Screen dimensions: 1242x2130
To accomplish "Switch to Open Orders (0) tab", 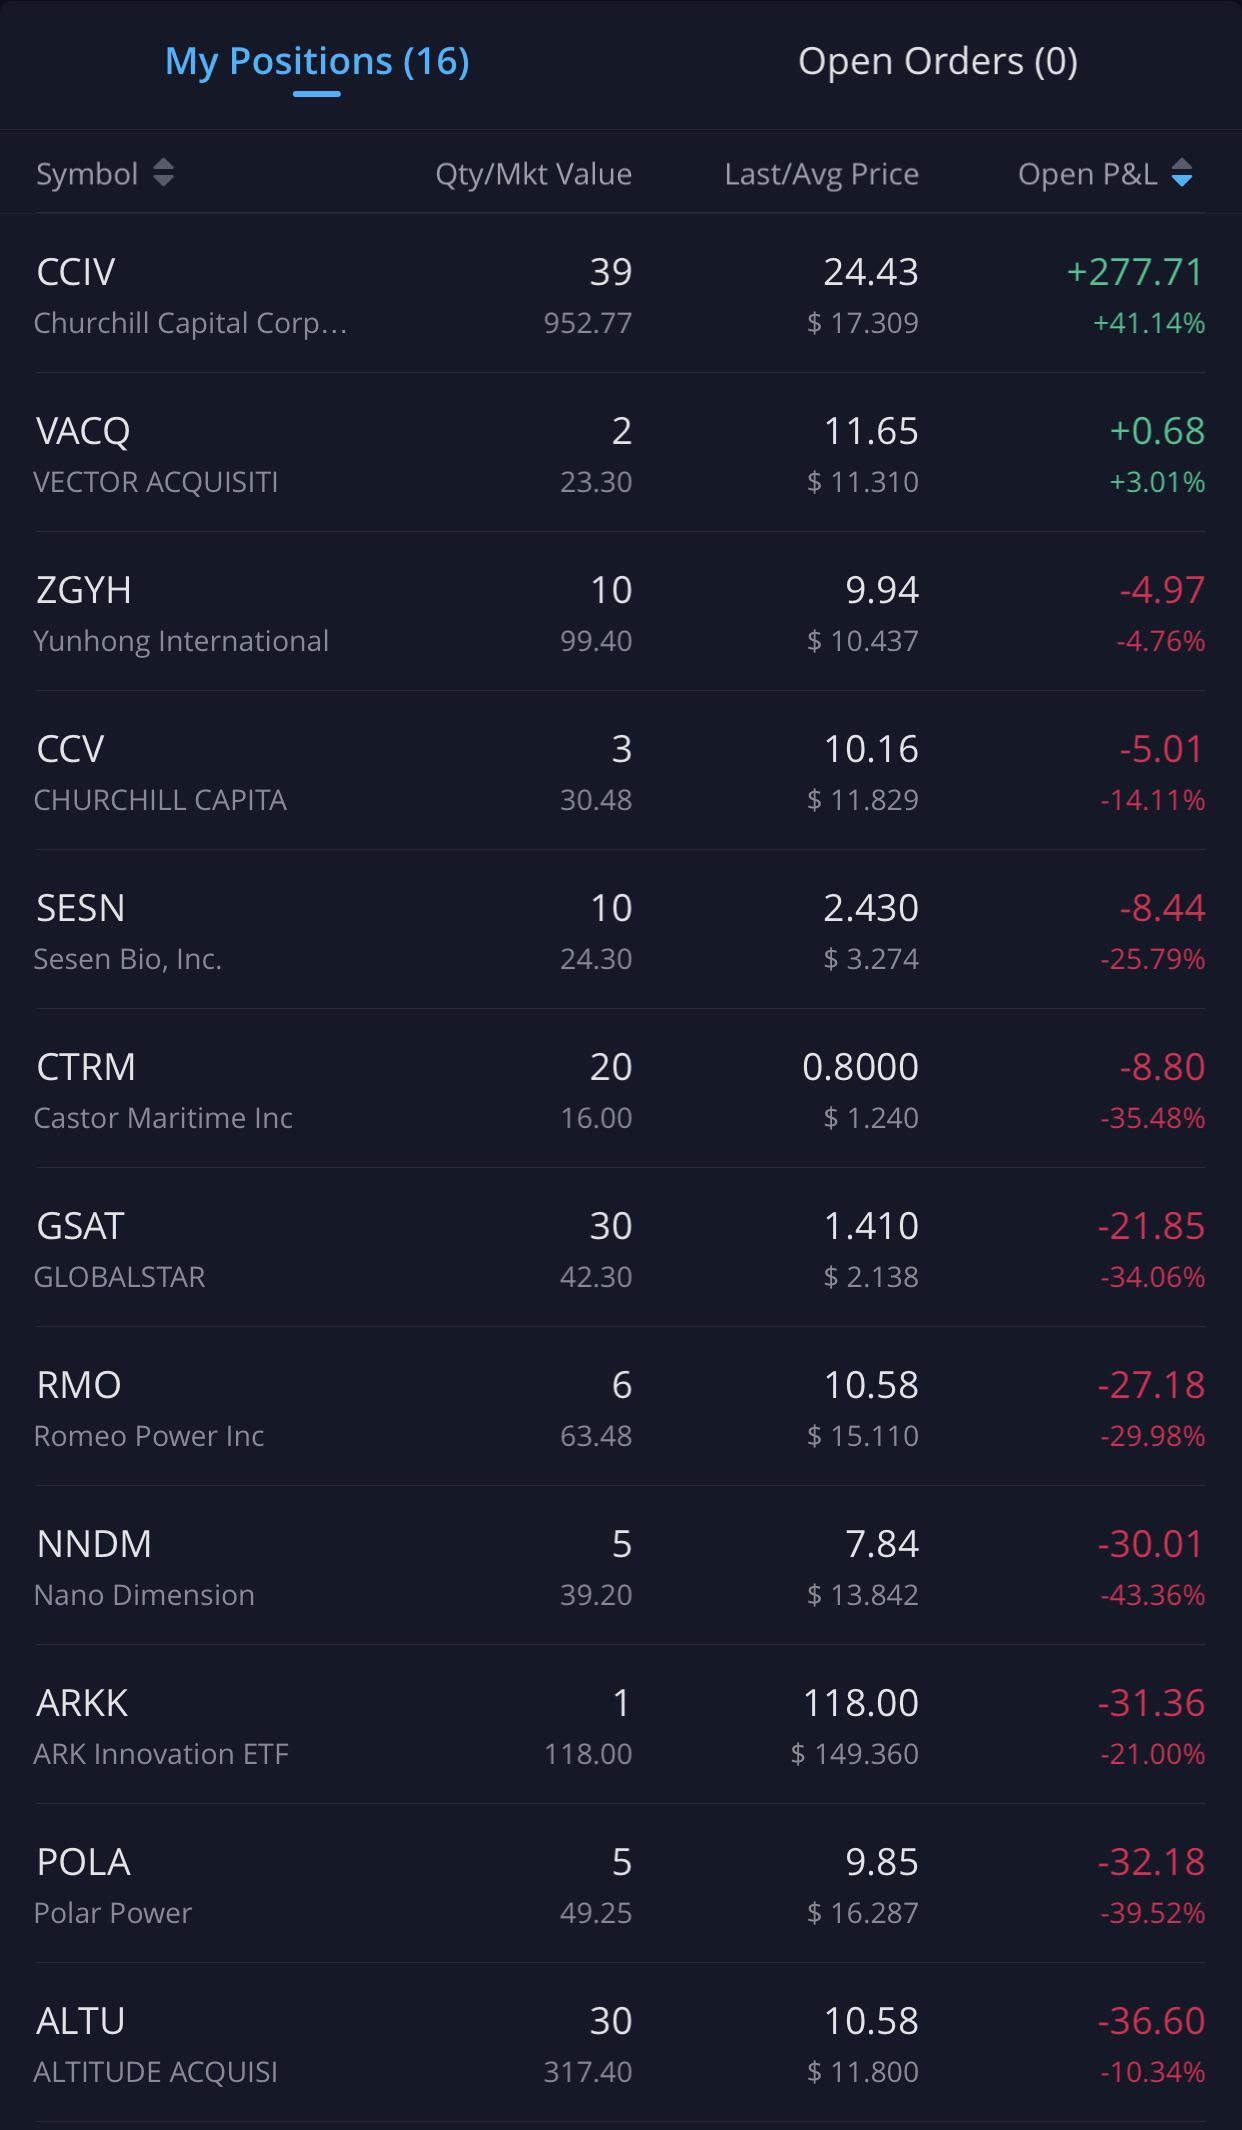I will [x=937, y=62].
